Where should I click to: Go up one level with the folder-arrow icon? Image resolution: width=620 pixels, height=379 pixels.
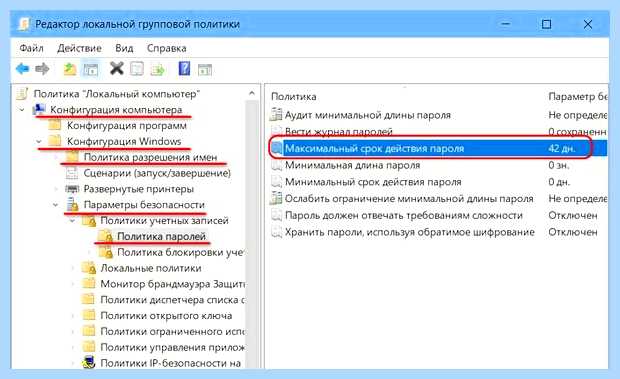point(70,69)
